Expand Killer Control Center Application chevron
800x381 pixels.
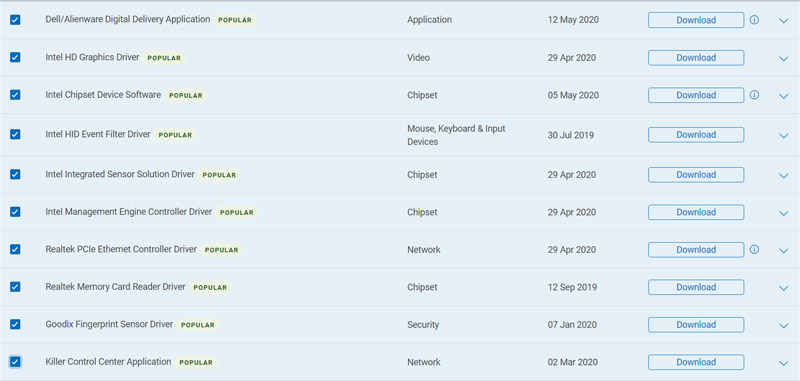coord(784,363)
